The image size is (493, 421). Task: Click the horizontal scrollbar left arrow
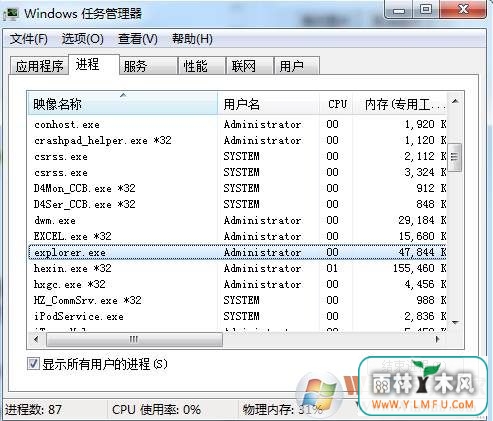(36, 340)
